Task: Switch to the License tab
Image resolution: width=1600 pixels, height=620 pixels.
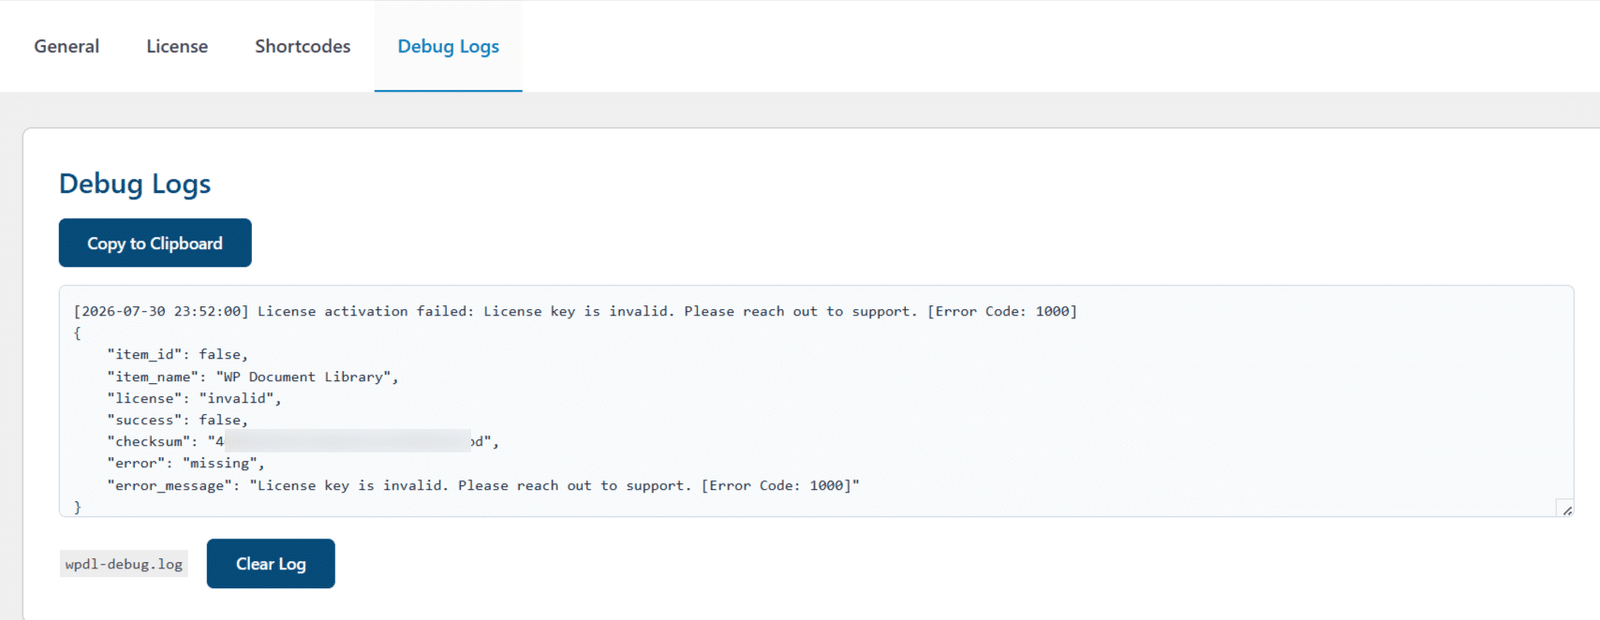Action: (x=177, y=46)
